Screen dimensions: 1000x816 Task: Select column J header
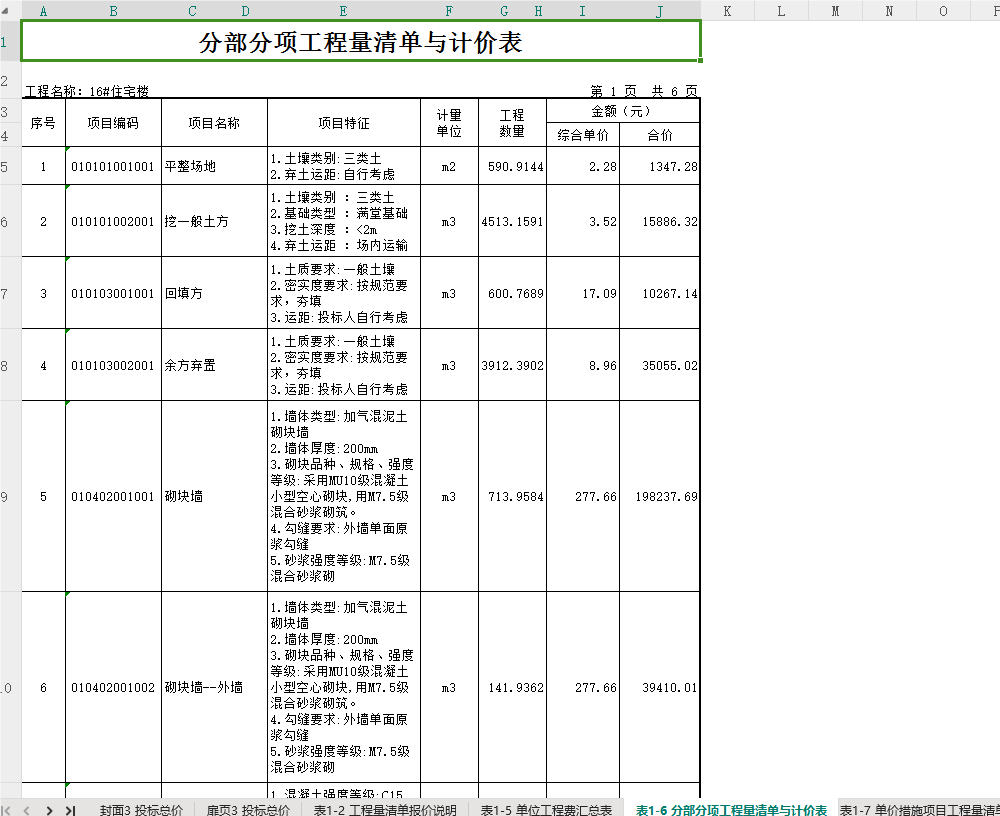pos(659,11)
